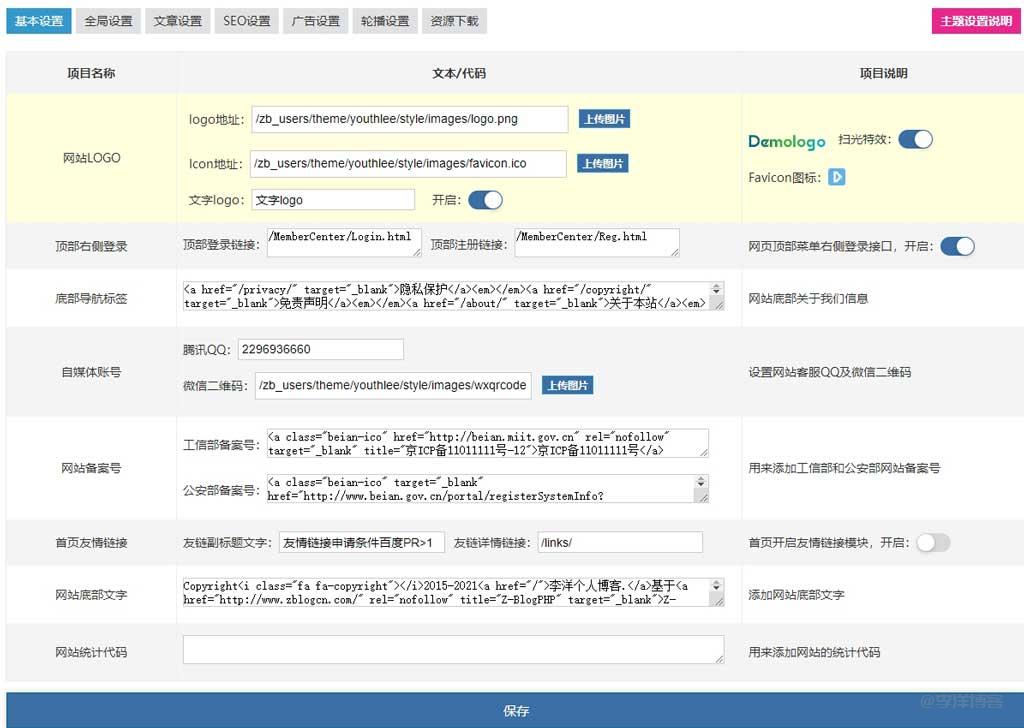This screenshot has width=1024, height=728.
Task: Toggle the 扫光特效 switch
Action: click(x=915, y=139)
